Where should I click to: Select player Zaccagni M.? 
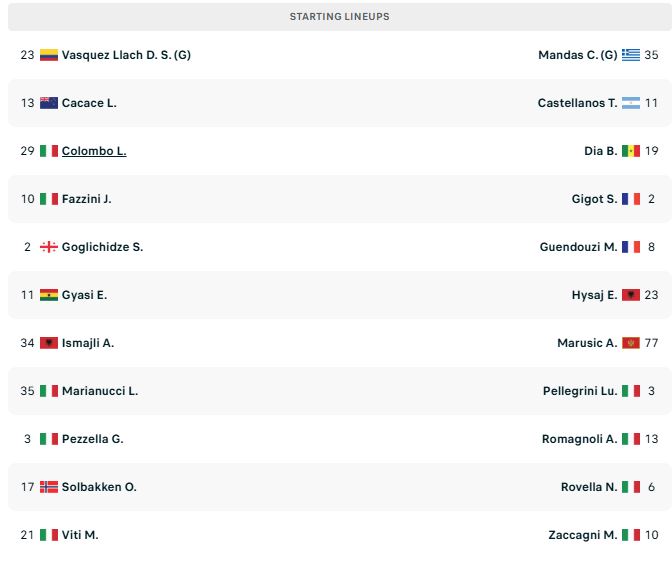[x=583, y=535]
